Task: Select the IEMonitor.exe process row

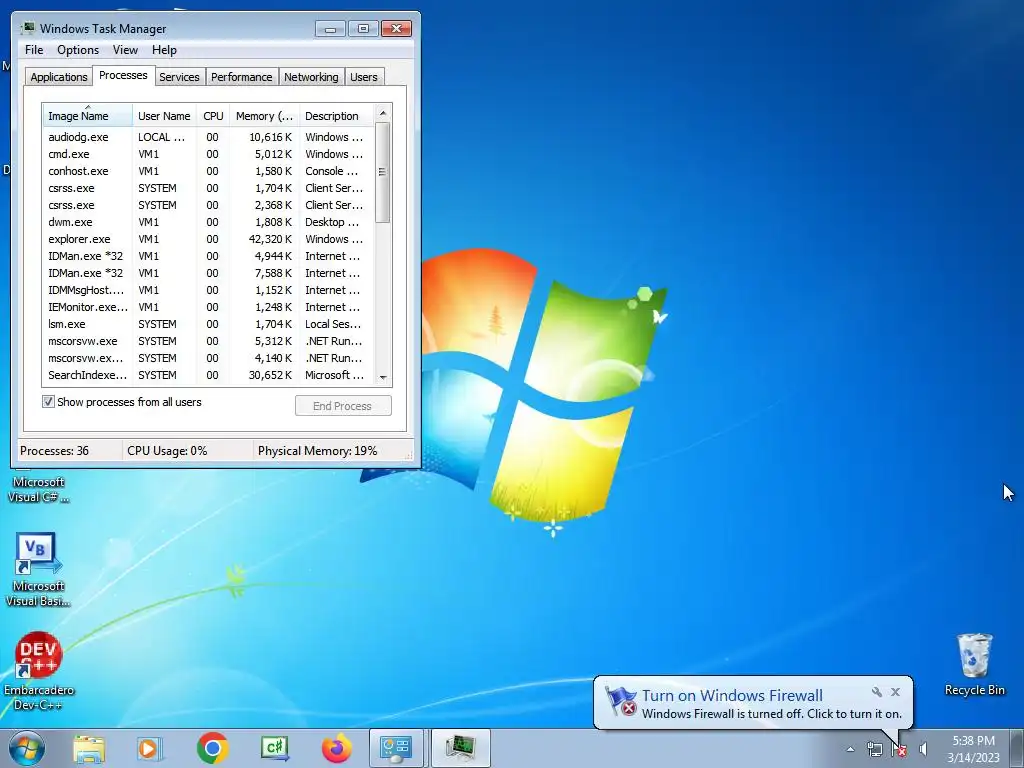Action: [208, 307]
